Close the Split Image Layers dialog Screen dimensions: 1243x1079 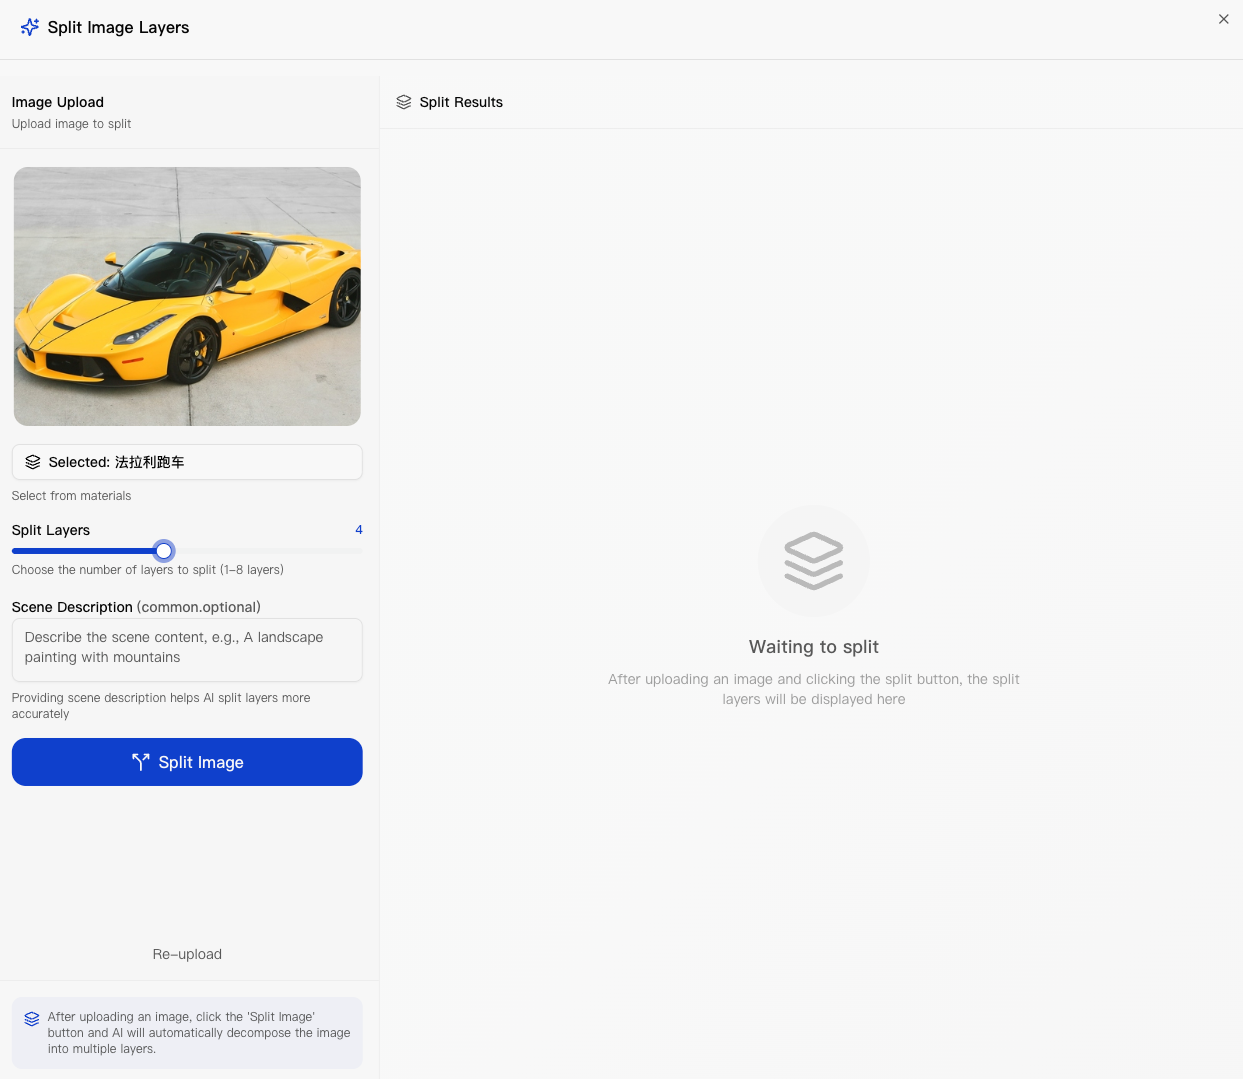coord(1223,19)
